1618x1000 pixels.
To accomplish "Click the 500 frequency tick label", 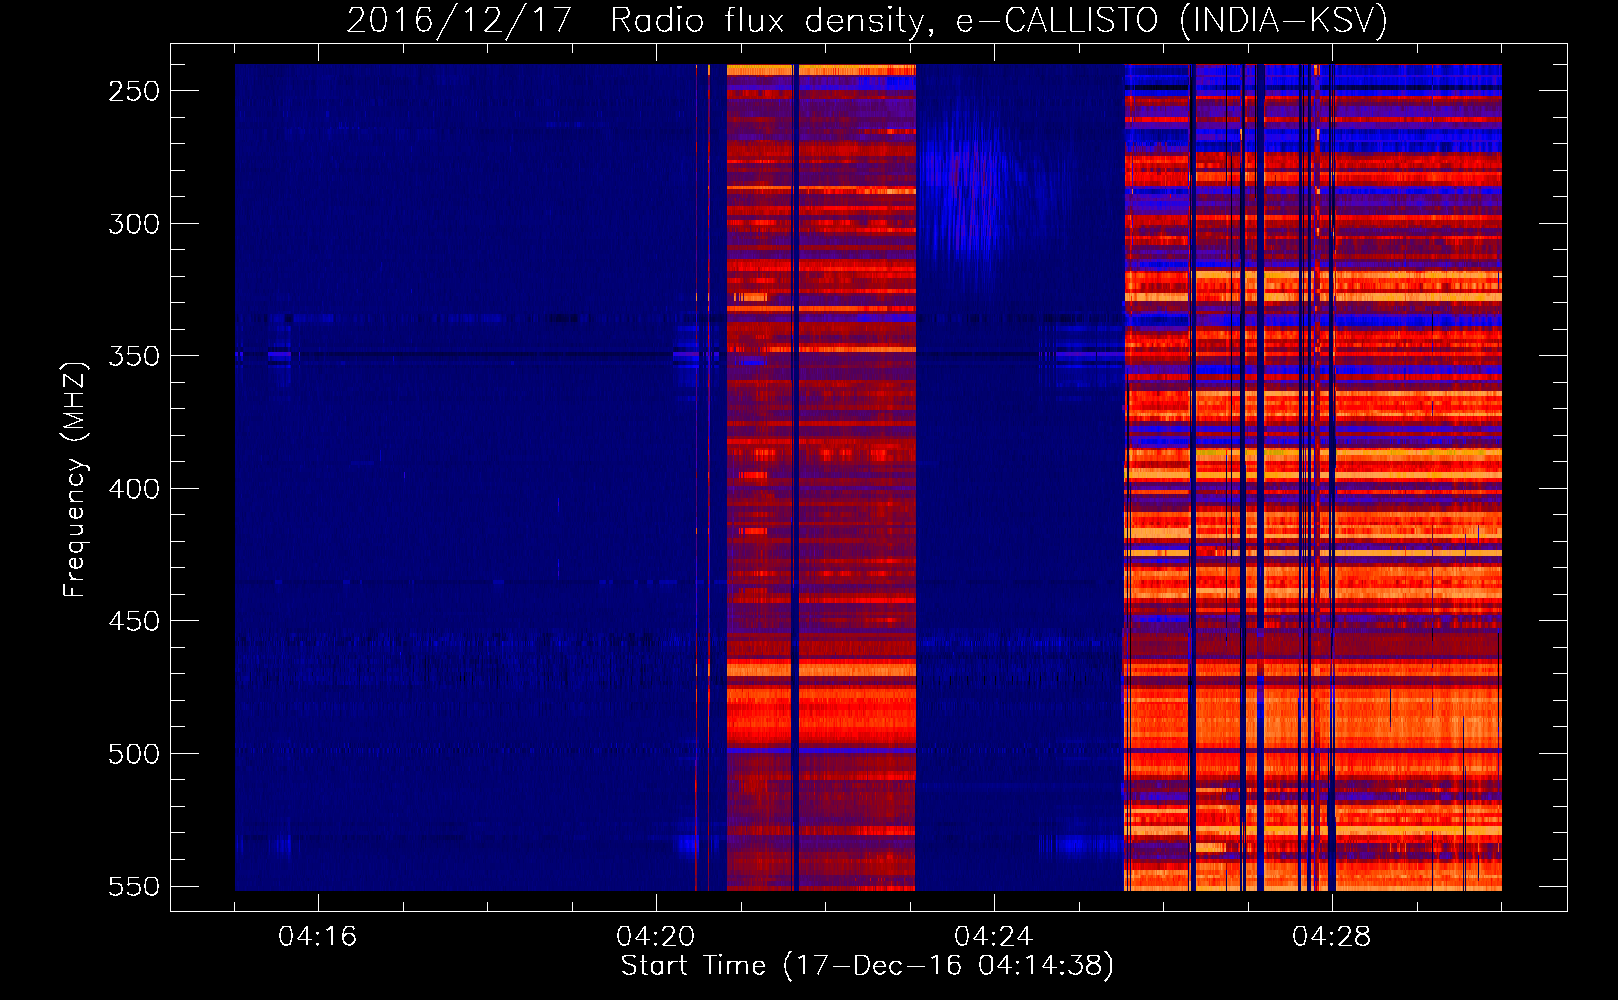I will pyautogui.click(x=134, y=754).
